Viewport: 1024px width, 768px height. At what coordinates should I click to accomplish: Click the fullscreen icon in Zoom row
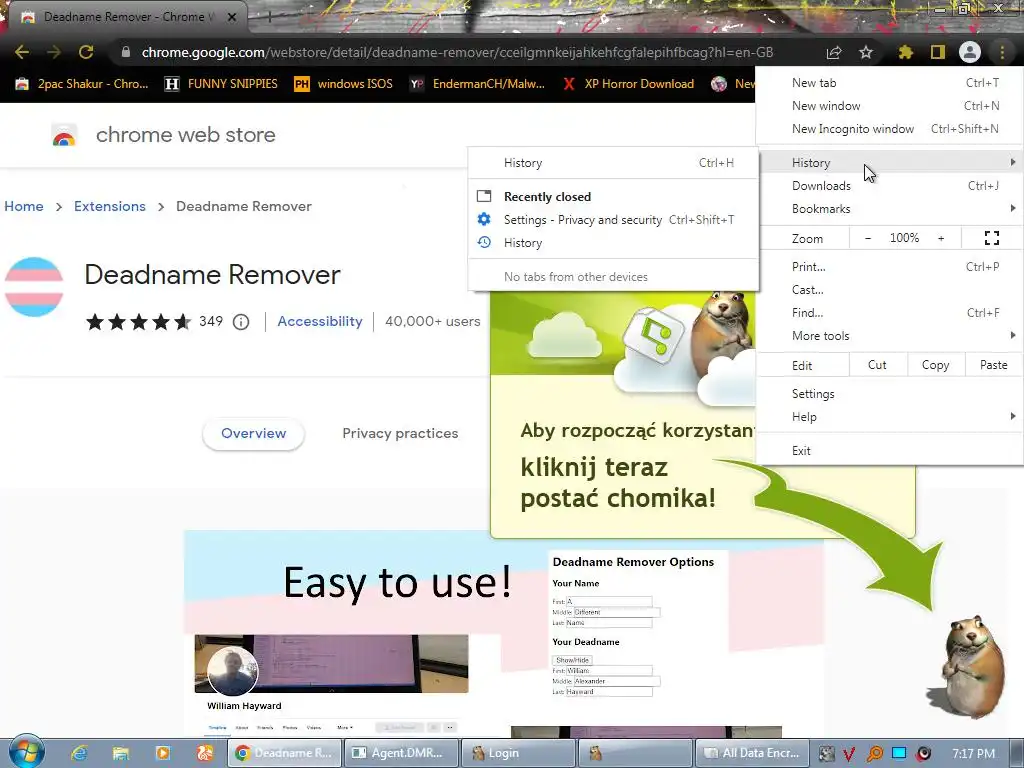click(991, 238)
